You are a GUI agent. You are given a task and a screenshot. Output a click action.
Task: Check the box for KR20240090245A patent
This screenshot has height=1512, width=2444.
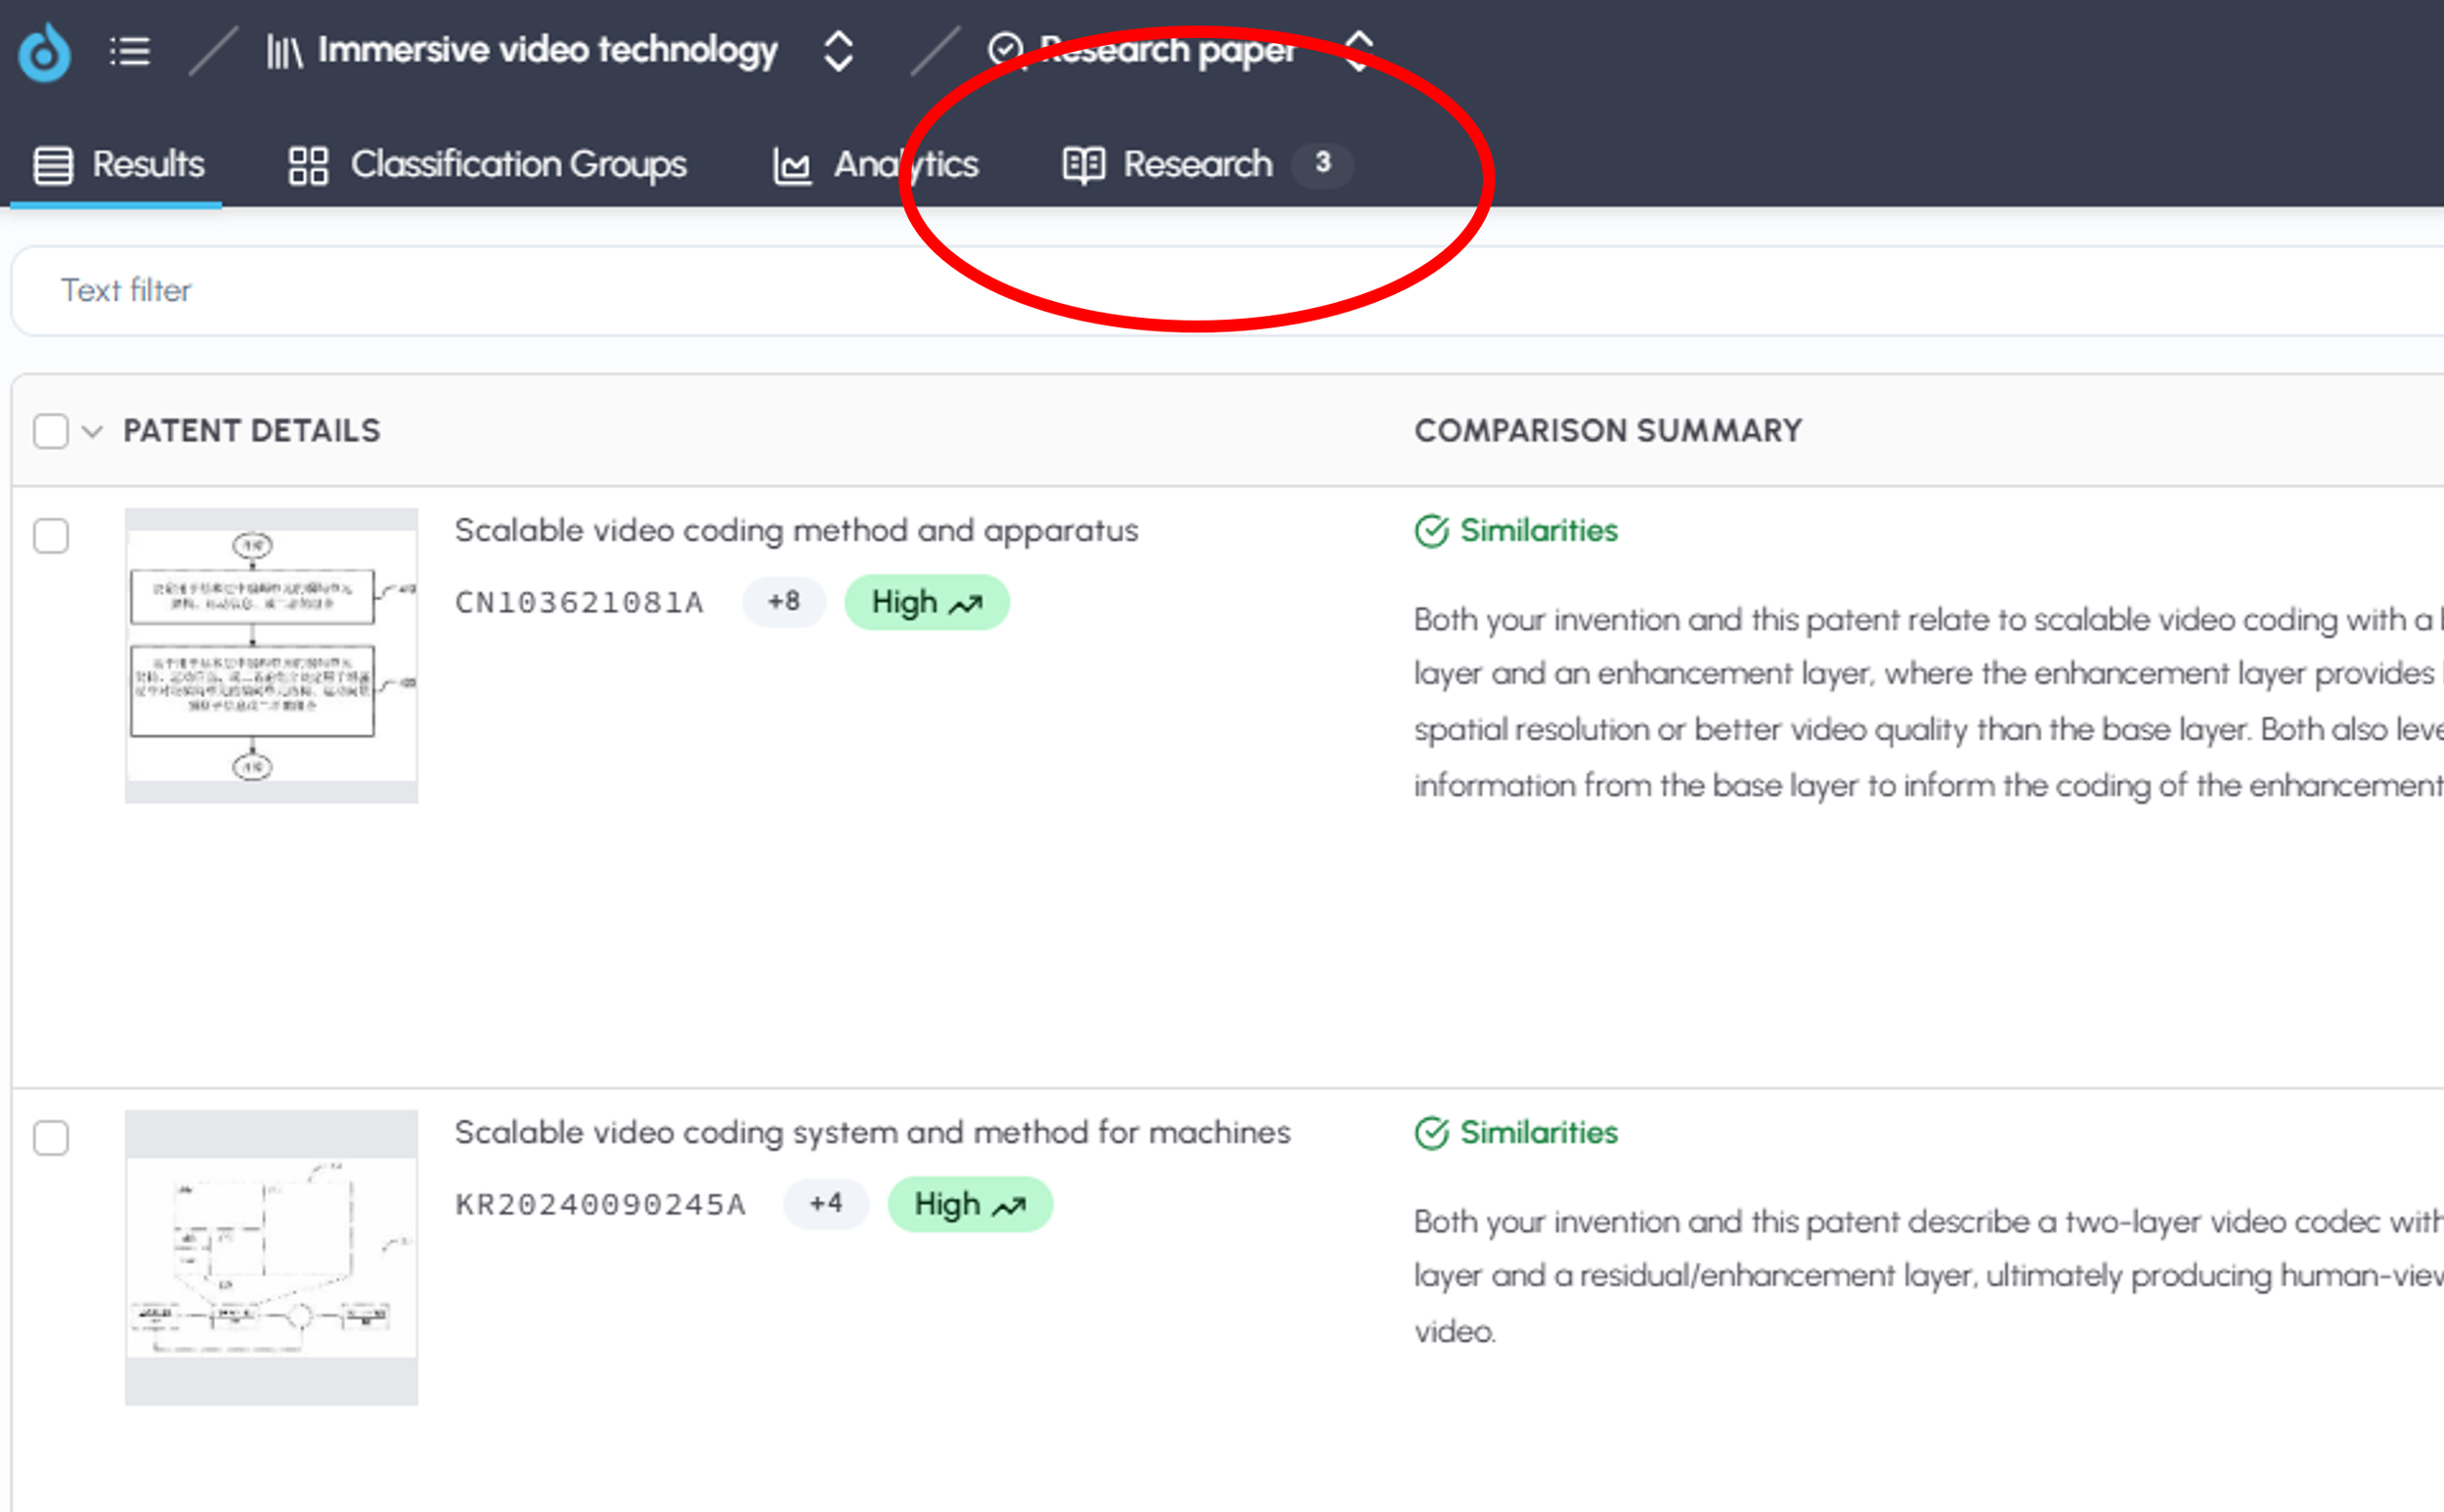click(51, 1137)
